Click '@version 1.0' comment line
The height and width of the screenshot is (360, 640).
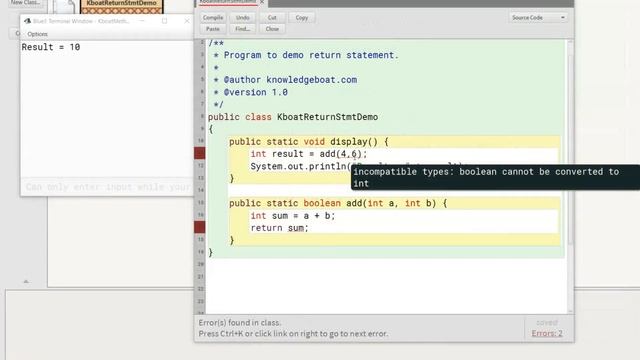tap(256, 92)
